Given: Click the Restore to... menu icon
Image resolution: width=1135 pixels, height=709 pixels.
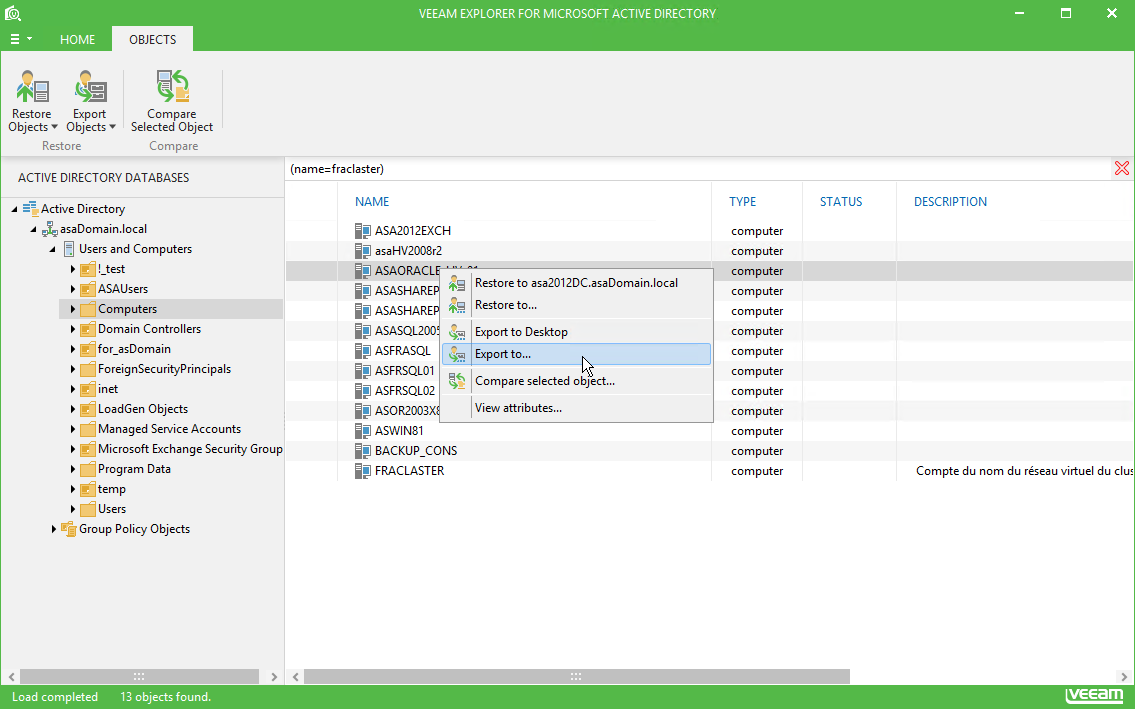Looking at the screenshot, I should pos(457,305).
